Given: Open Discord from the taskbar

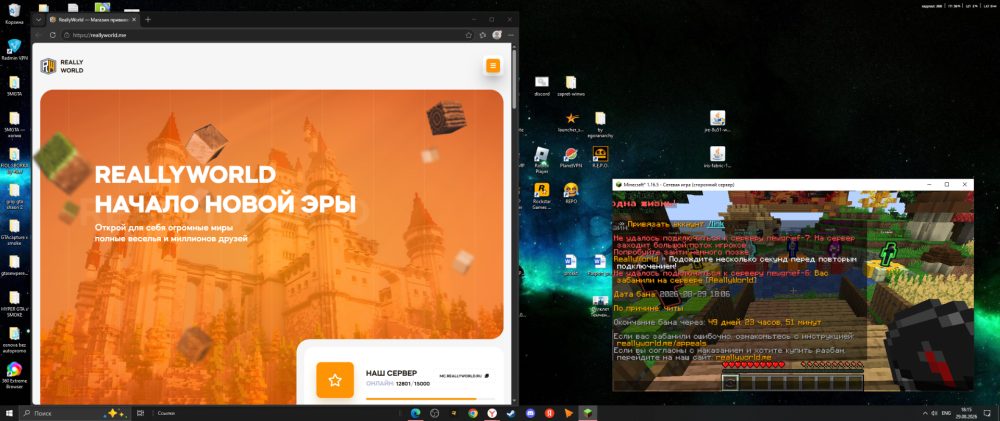Looking at the screenshot, I should coord(531,413).
